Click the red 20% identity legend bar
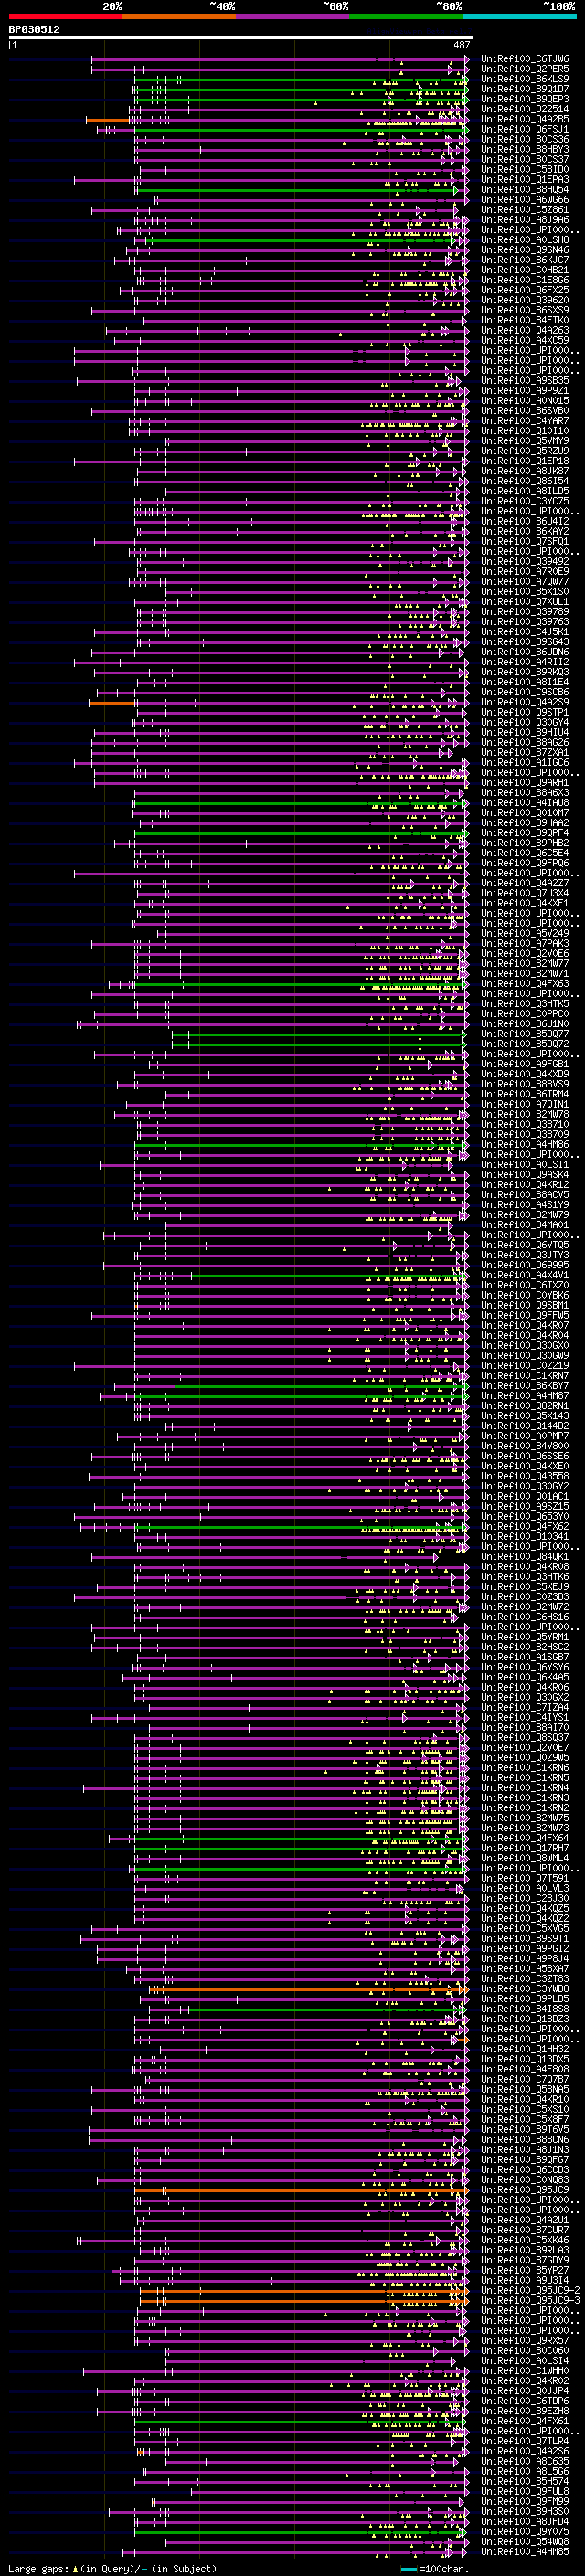Viewport: 585px width, 2576px height. click(x=65, y=16)
